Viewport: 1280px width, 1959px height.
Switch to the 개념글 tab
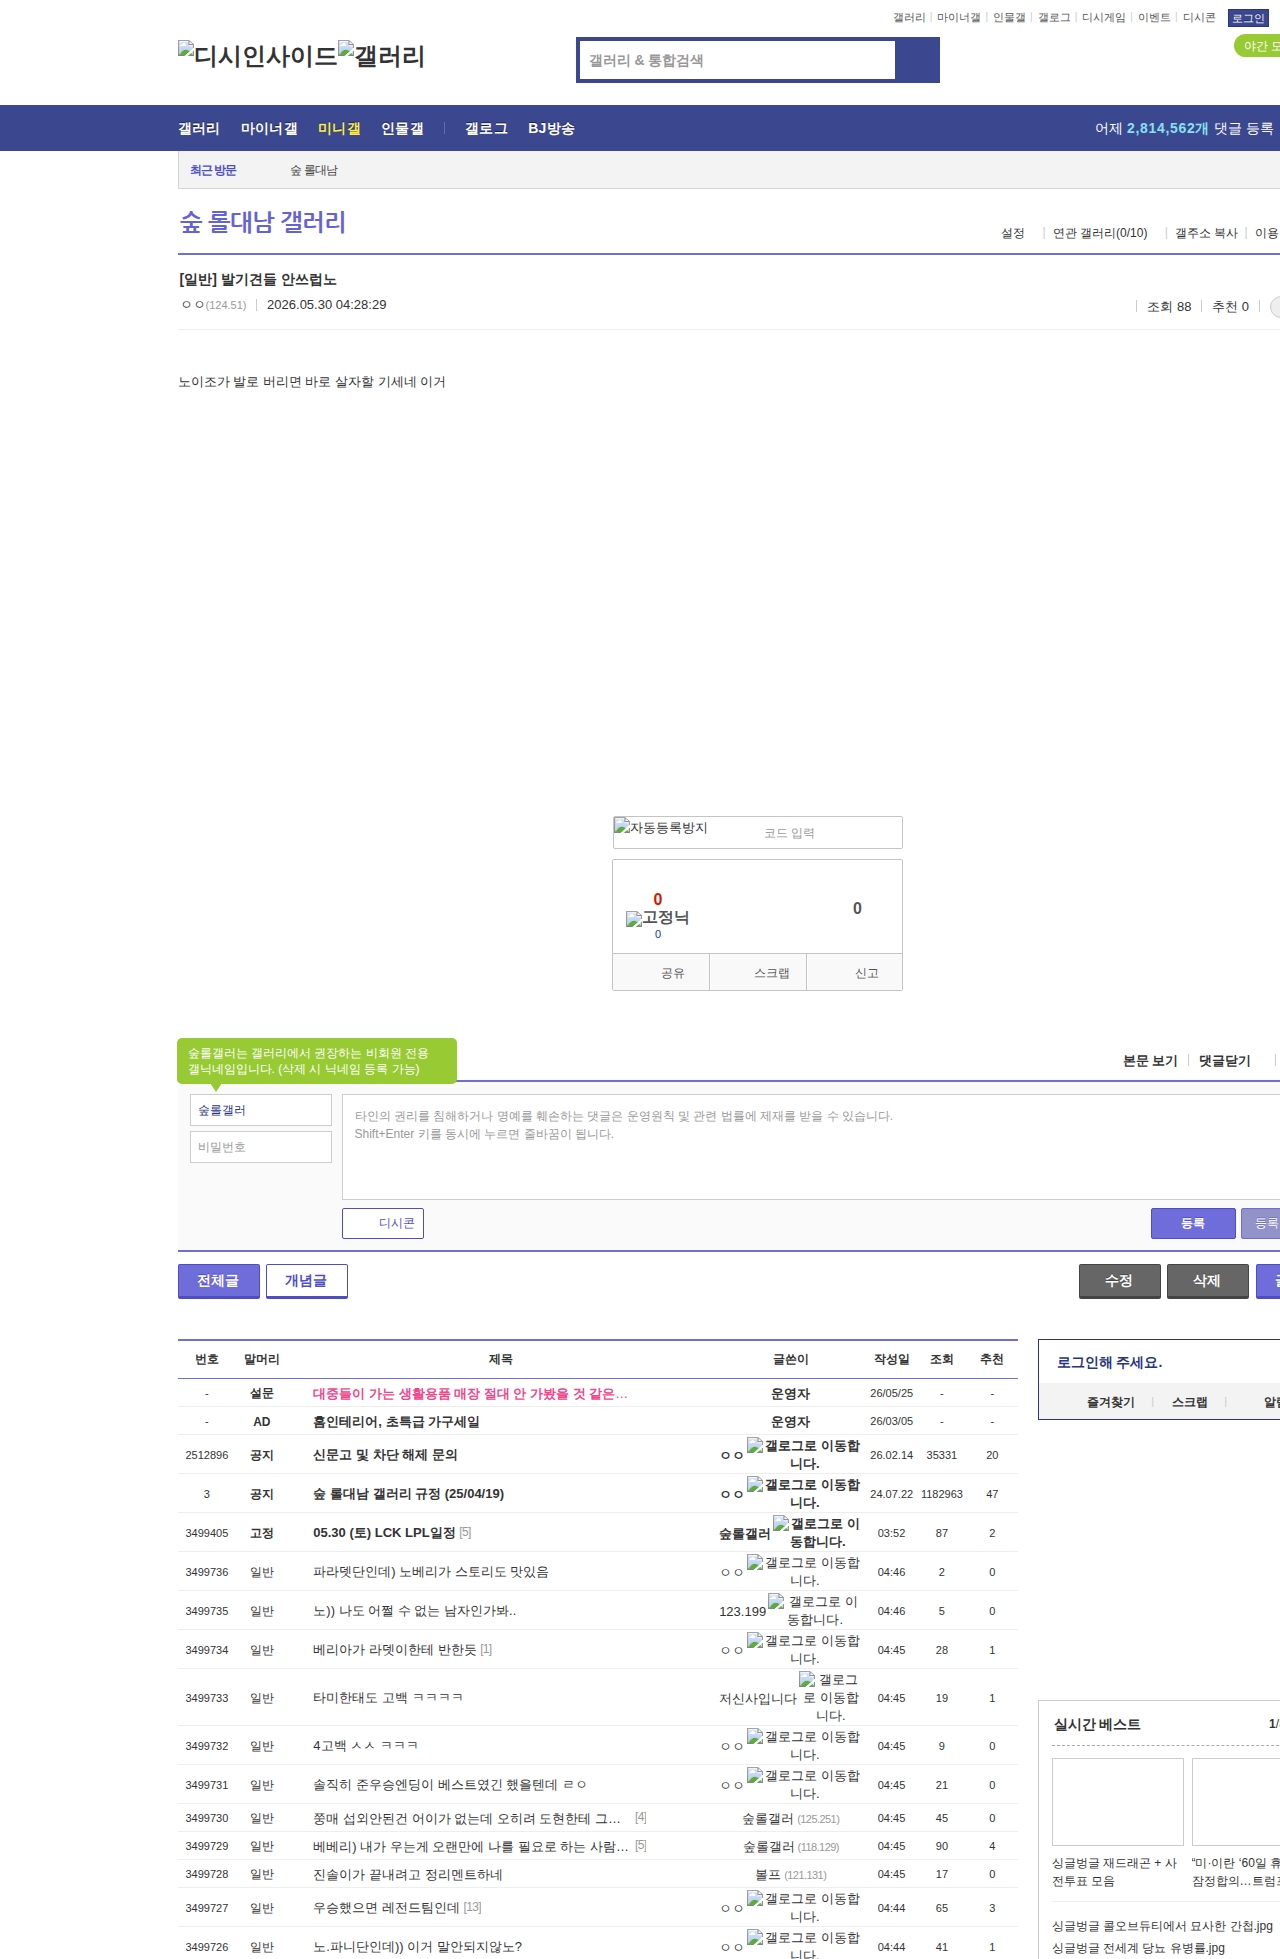pyautogui.click(x=306, y=1281)
